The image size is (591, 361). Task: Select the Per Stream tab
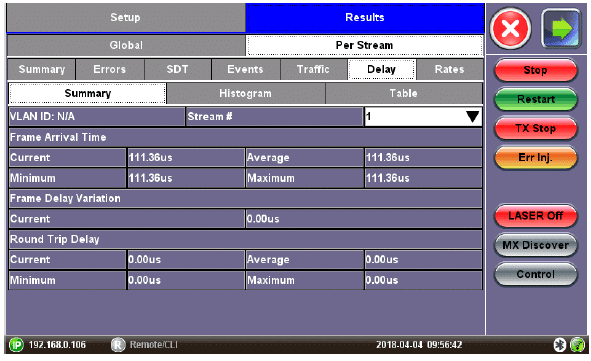364,45
